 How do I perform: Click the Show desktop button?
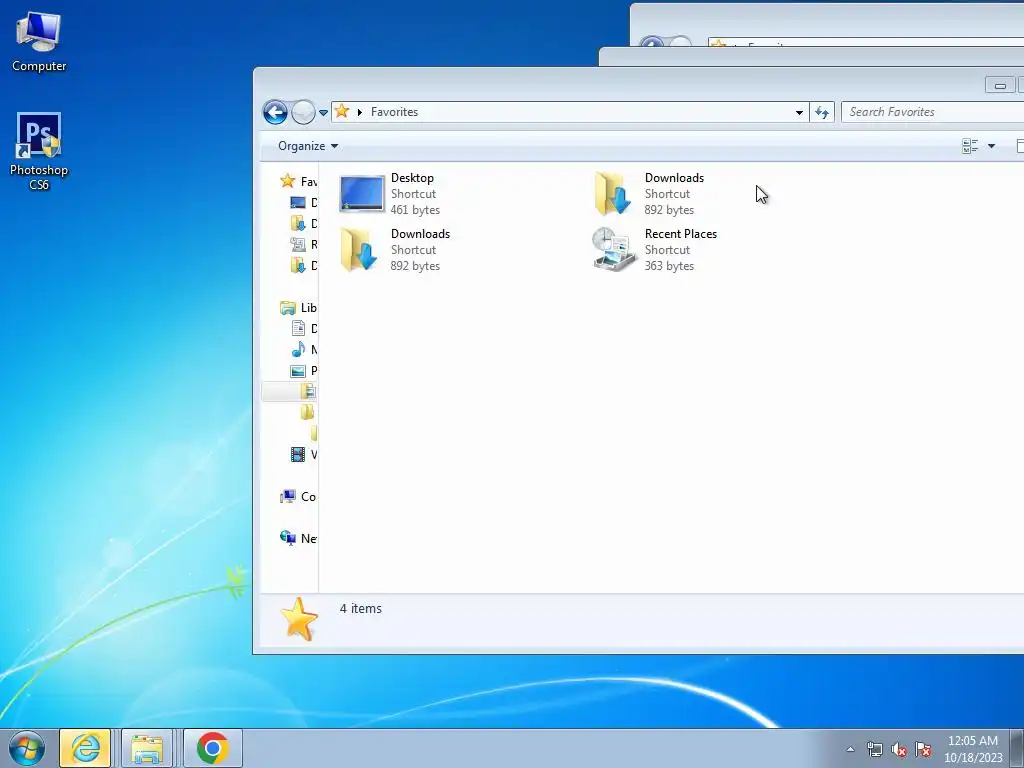click(x=1017, y=748)
